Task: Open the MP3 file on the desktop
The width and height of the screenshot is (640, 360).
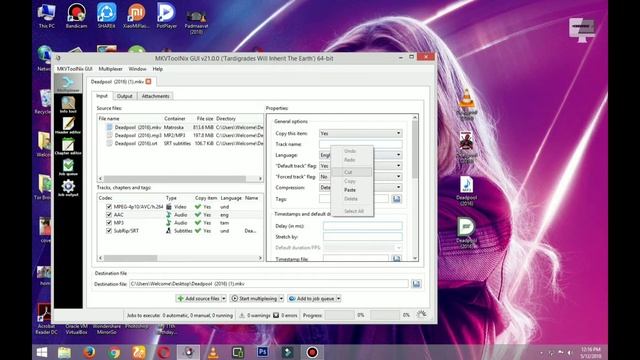Action: [467, 191]
